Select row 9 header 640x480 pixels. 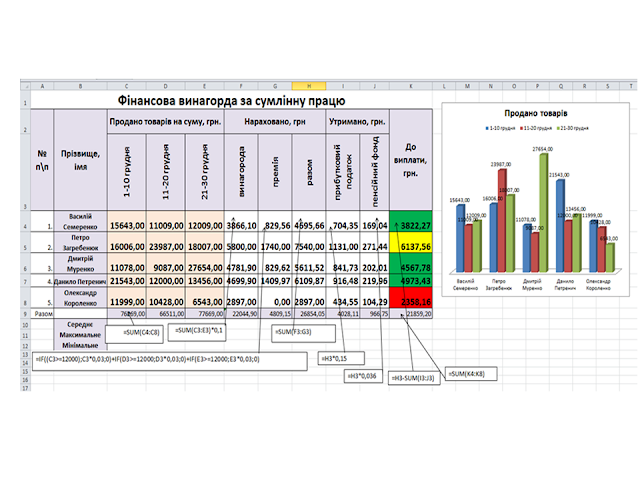[25, 314]
